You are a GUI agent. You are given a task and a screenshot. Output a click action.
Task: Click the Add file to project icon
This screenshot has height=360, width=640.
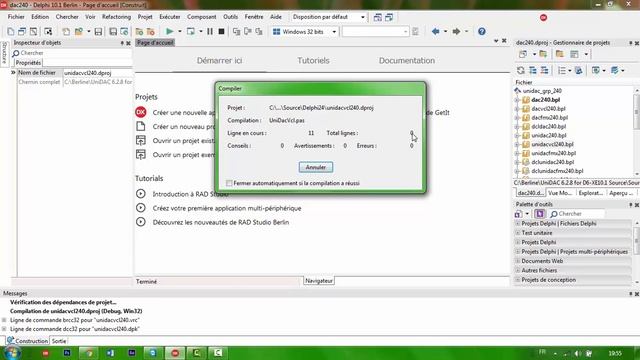click(x=139, y=31)
